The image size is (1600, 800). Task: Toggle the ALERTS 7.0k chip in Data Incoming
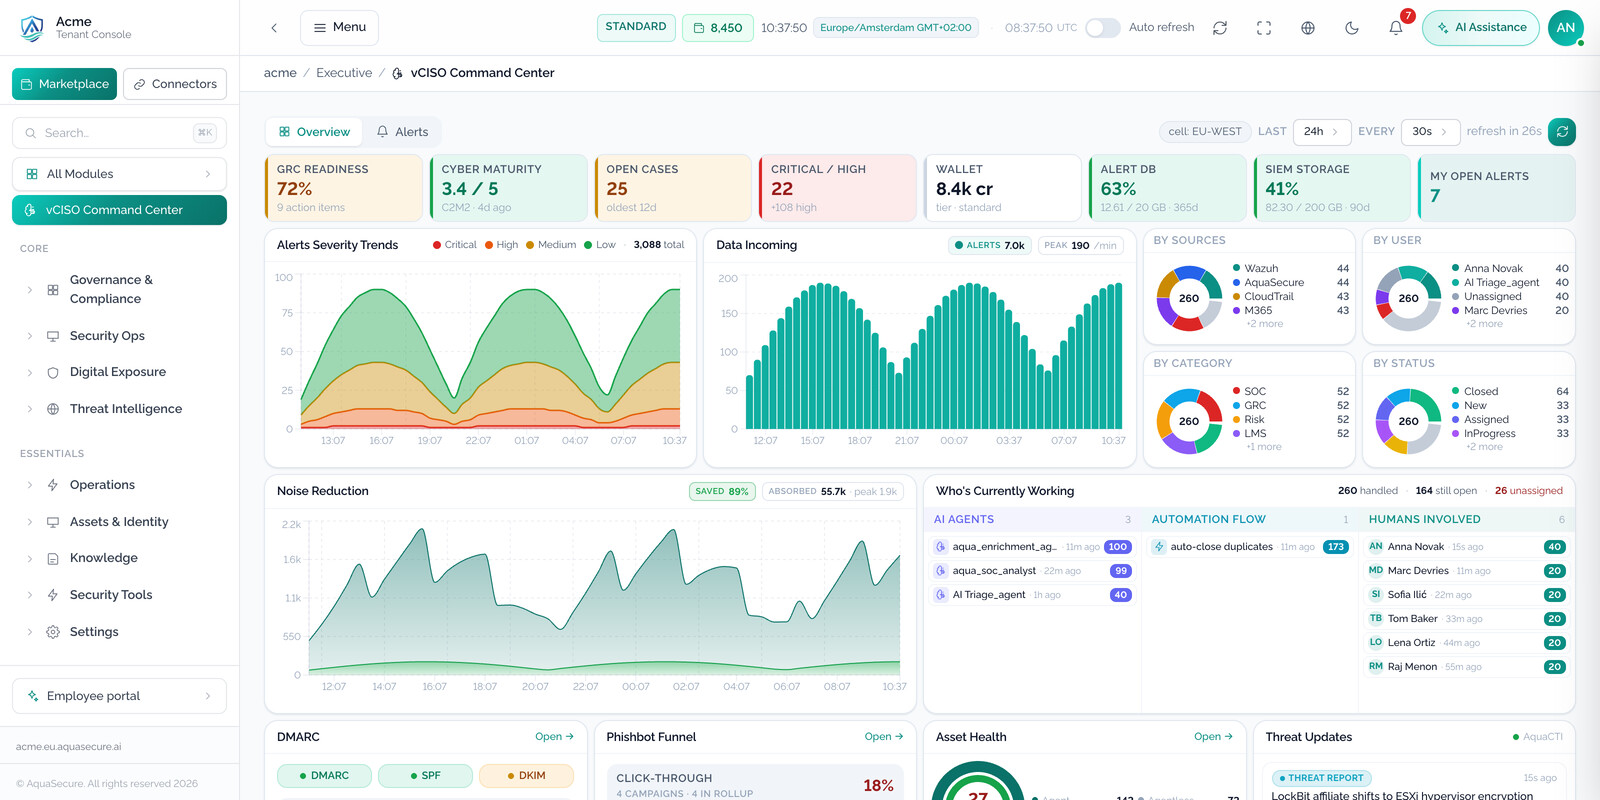pos(989,245)
